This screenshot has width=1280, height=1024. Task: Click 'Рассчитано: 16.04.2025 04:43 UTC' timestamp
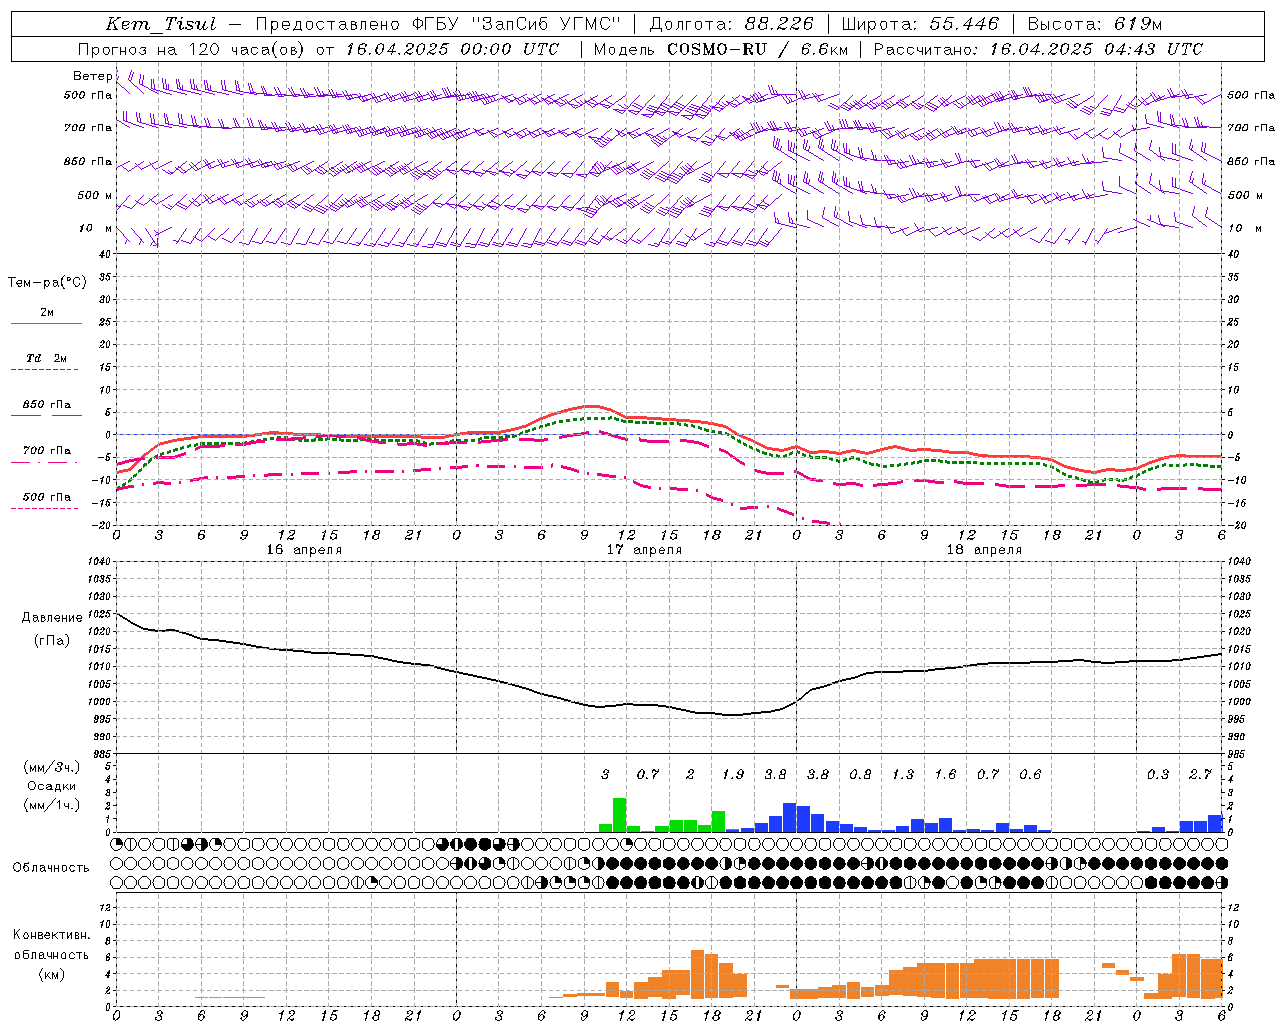click(x=1038, y=49)
